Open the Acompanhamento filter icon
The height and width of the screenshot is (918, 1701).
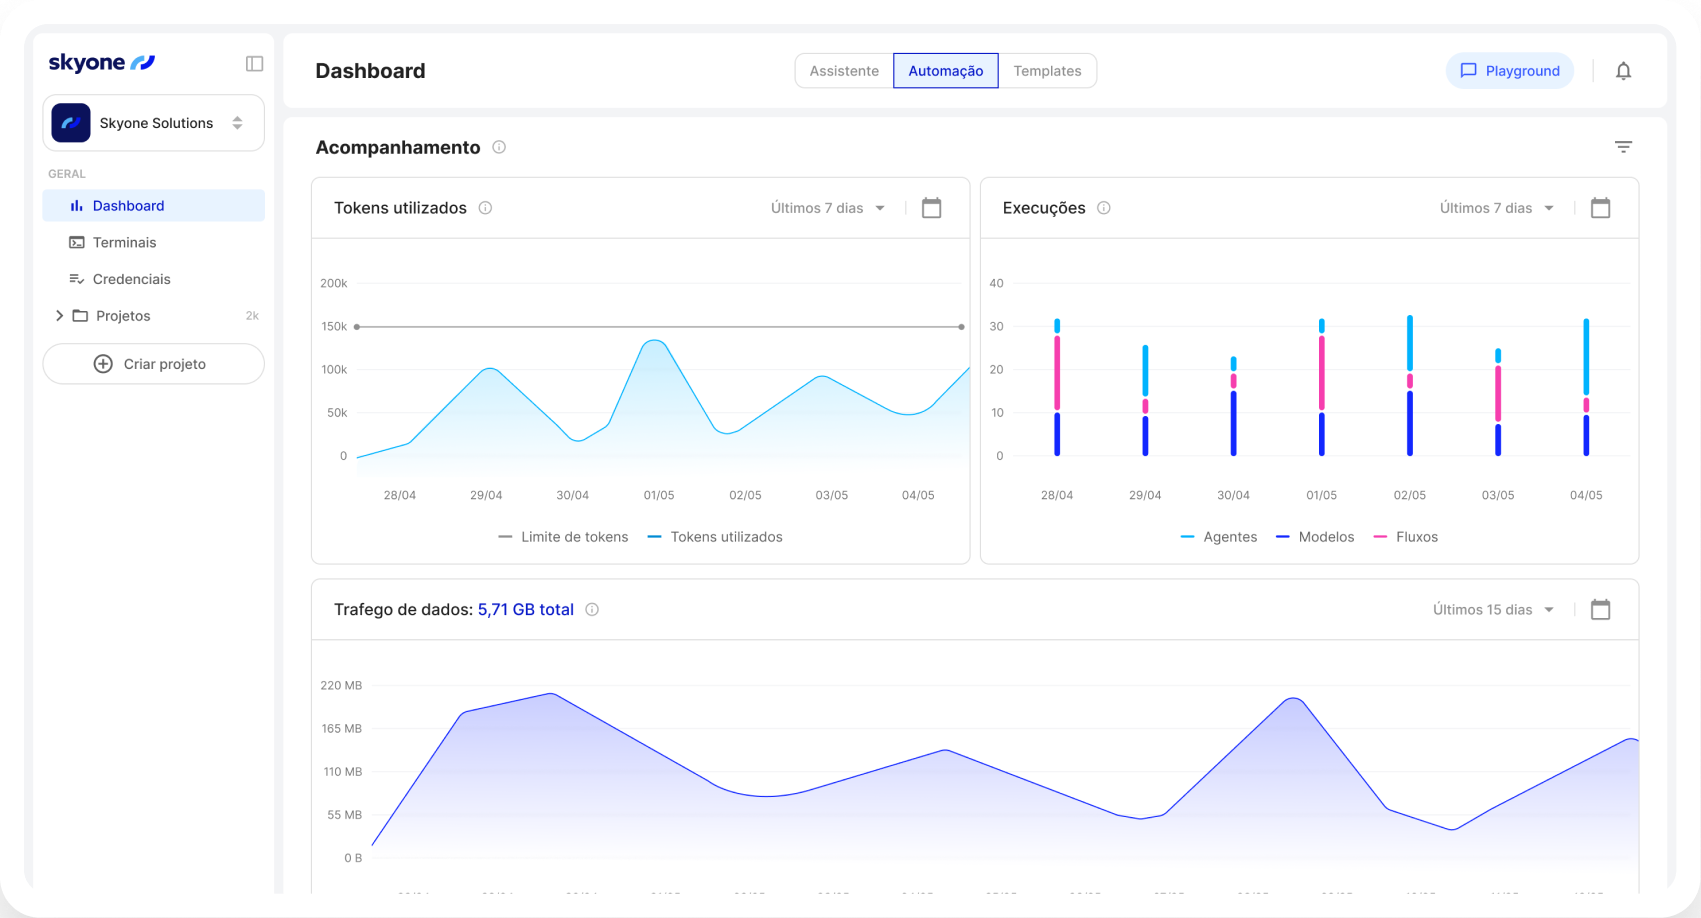pyautogui.click(x=1623, y=147)
